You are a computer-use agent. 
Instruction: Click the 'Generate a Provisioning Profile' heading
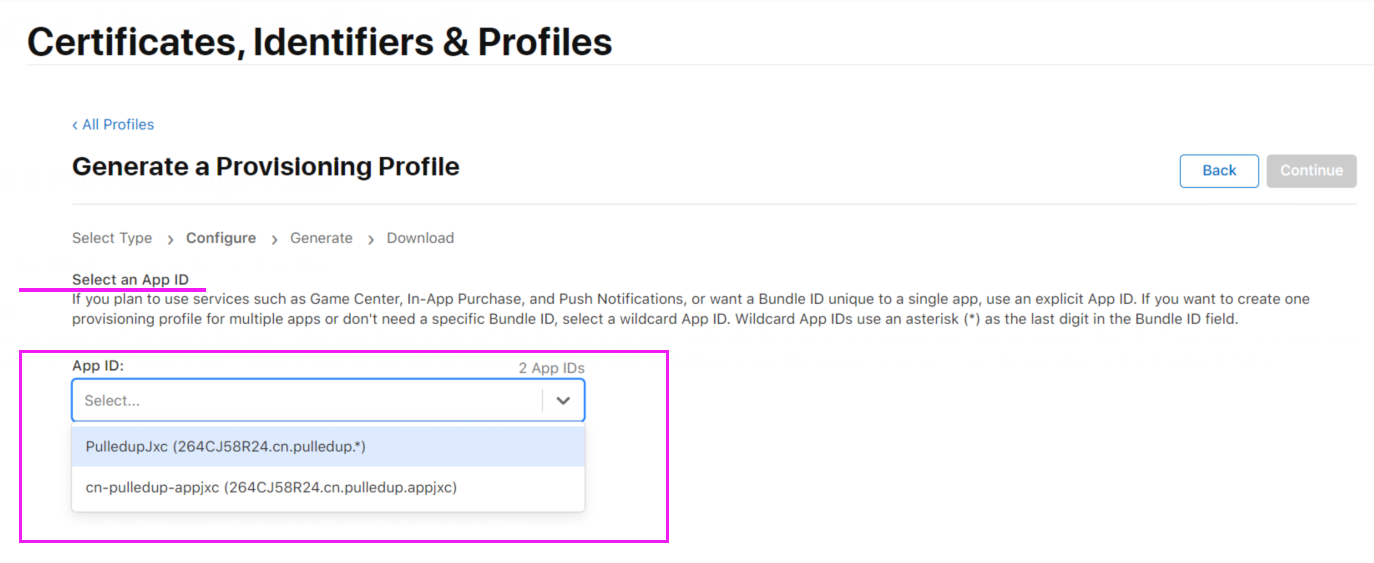pos(265,167)
